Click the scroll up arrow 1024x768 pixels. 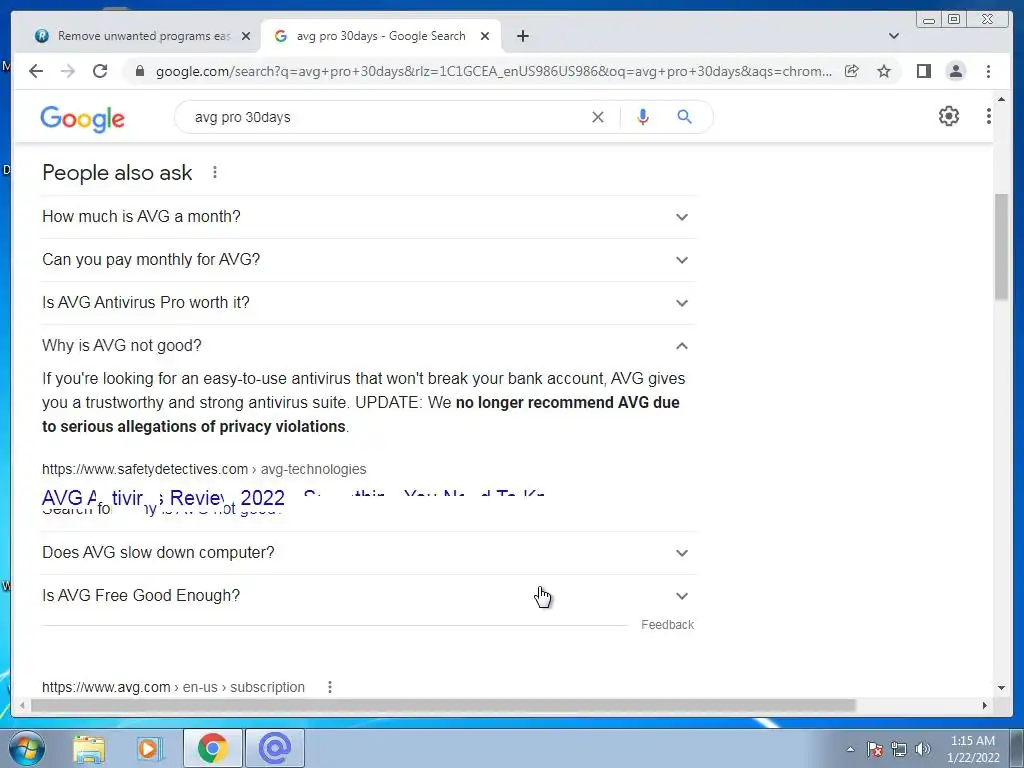coord(1001,99)
